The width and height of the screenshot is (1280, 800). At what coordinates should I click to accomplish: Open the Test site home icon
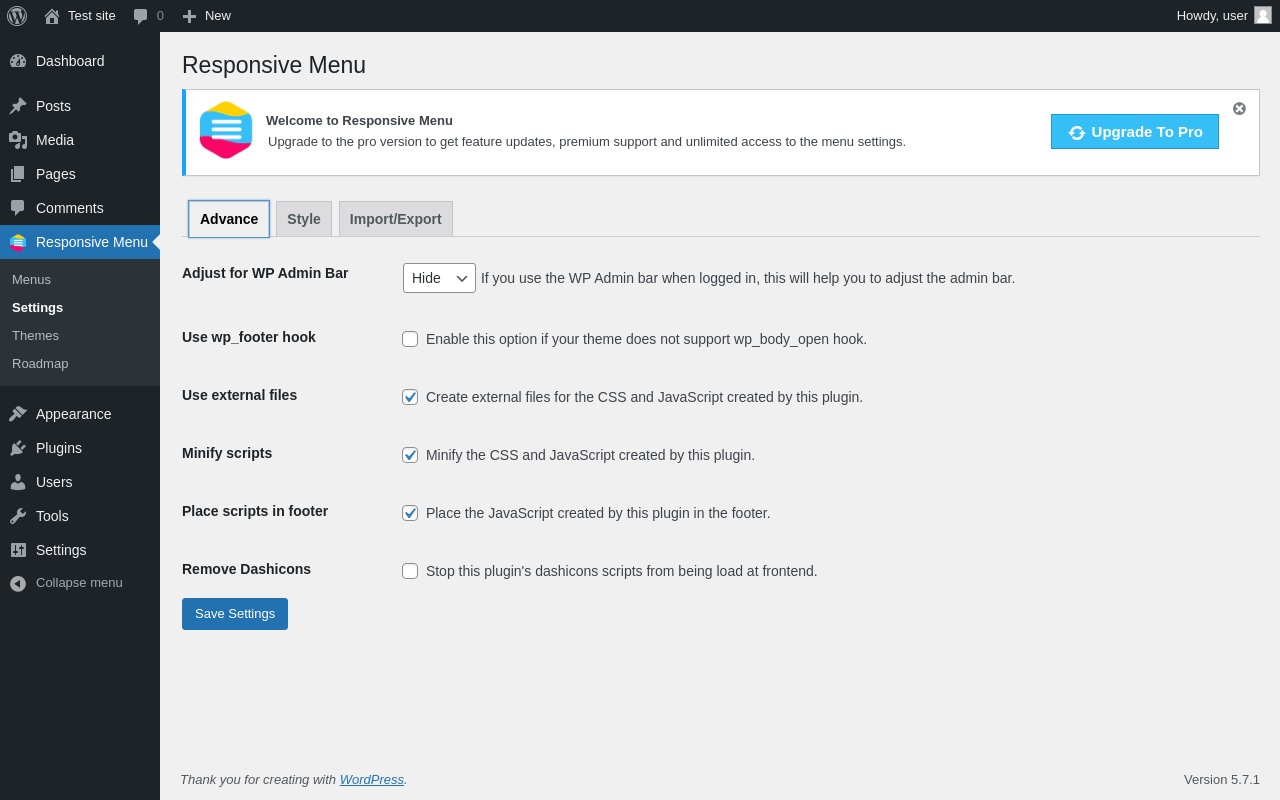(x=52, y=16)
